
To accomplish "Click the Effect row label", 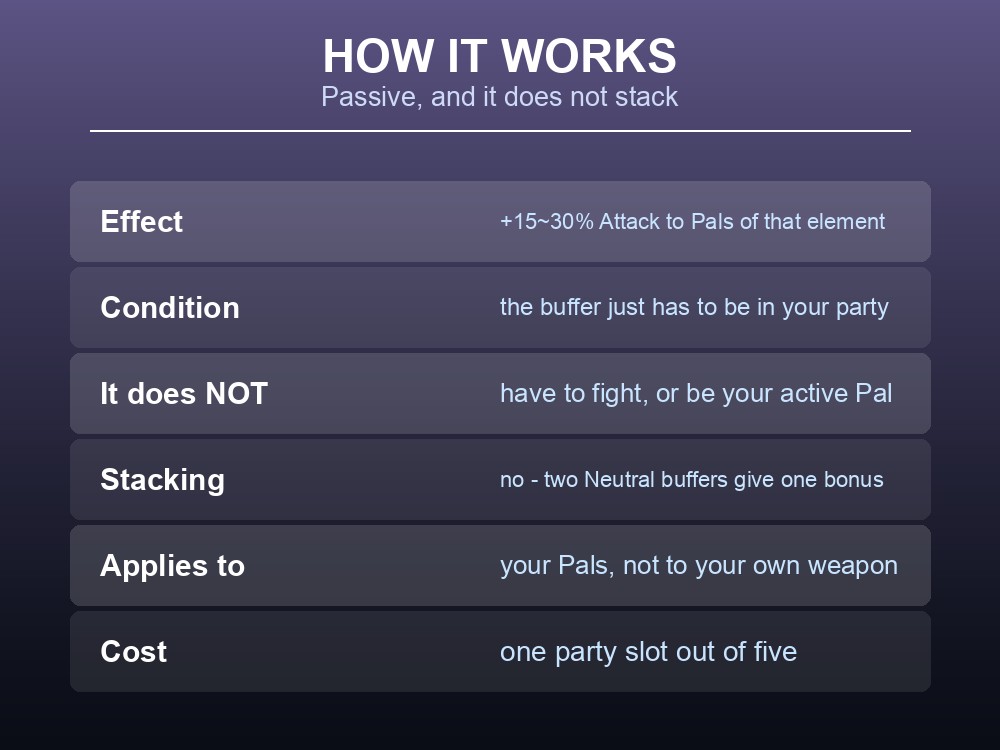I will 142,221.
